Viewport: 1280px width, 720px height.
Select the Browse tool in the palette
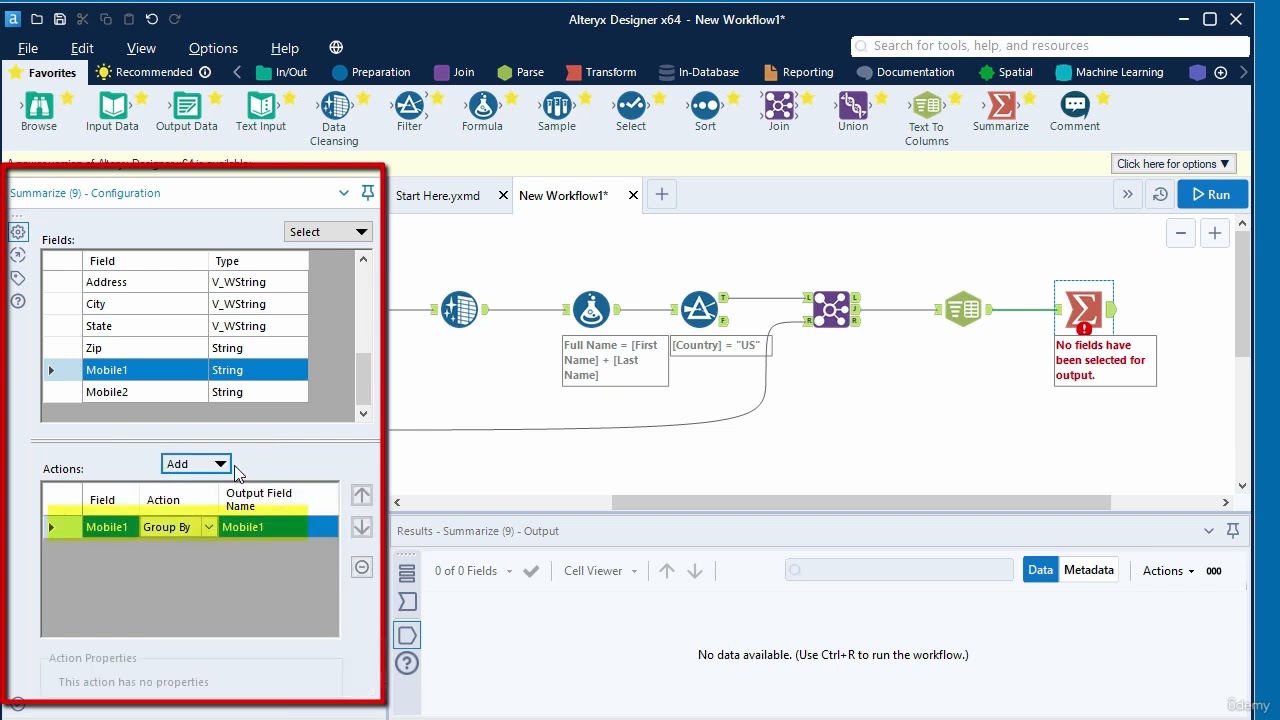point(39,111)
